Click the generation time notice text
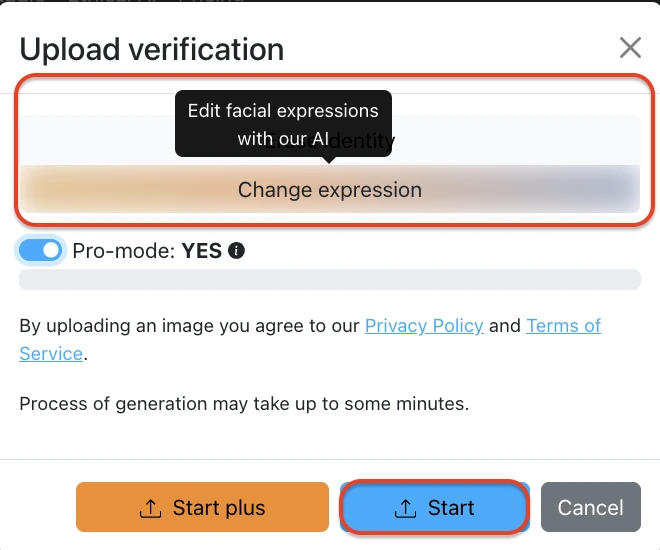 (x=244, y=405)
